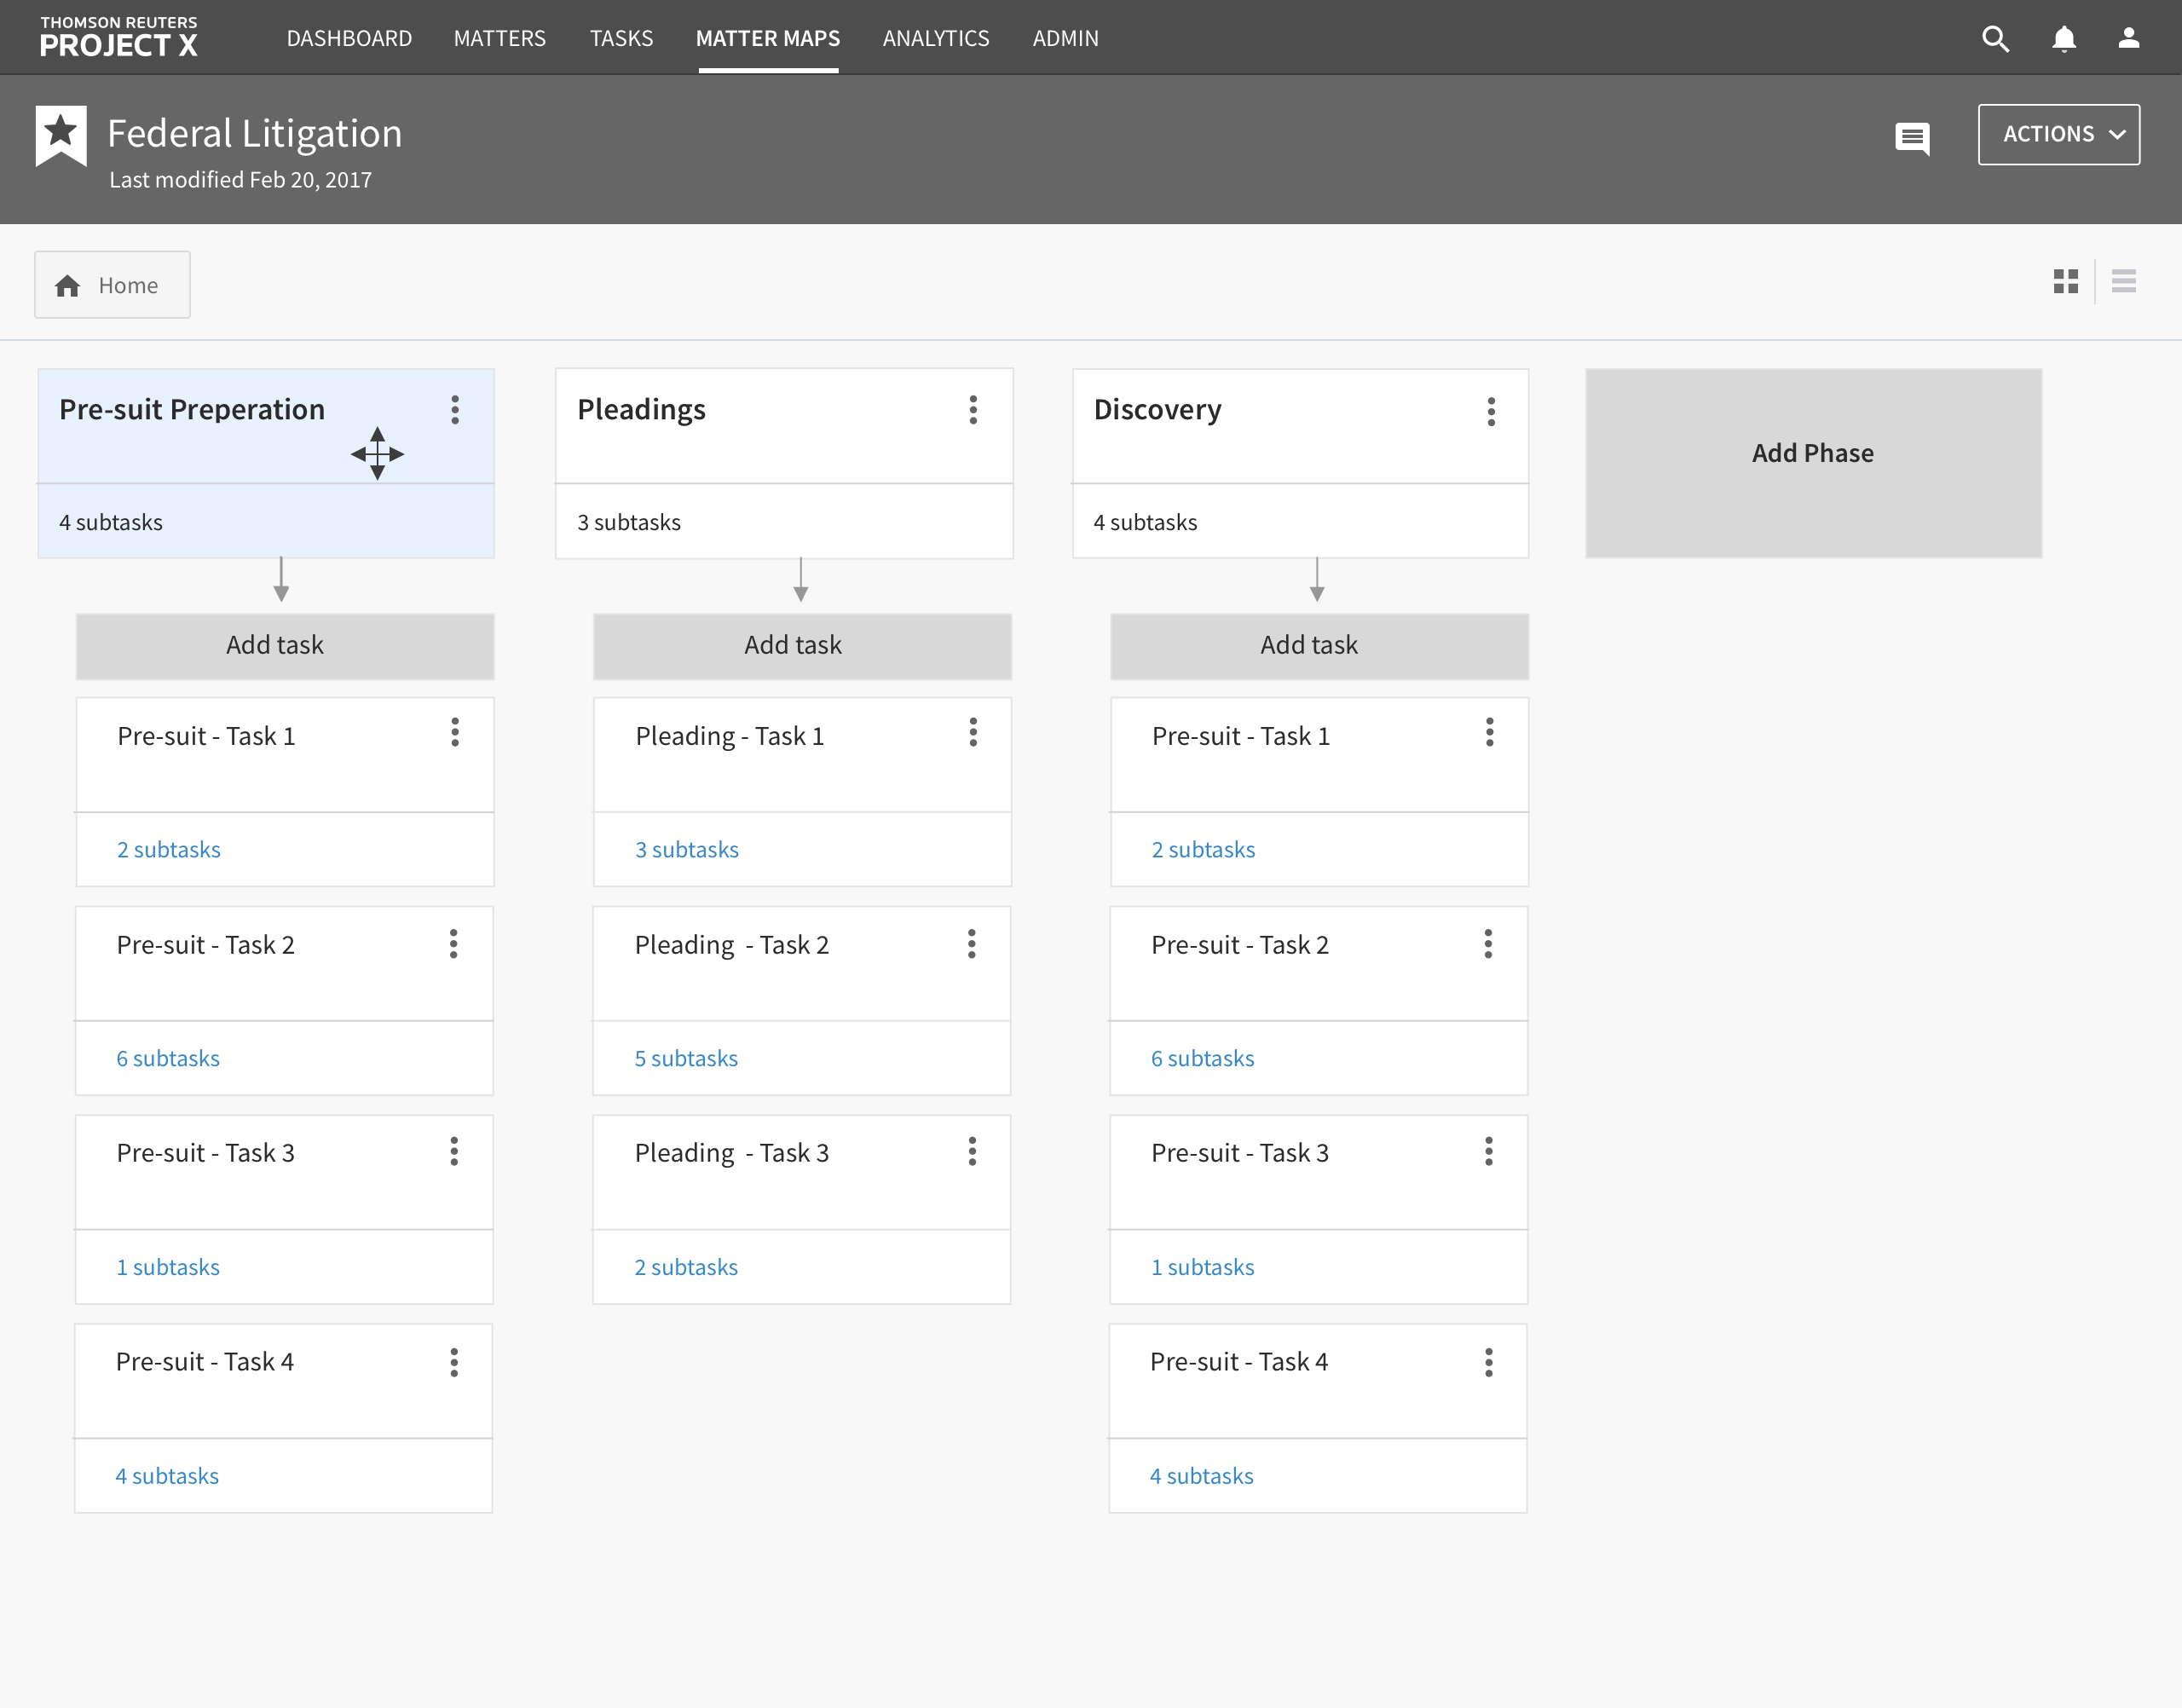2182x1708 pixels.
Task: Open Discovery phase options menu
Action: click(1490, 411)
